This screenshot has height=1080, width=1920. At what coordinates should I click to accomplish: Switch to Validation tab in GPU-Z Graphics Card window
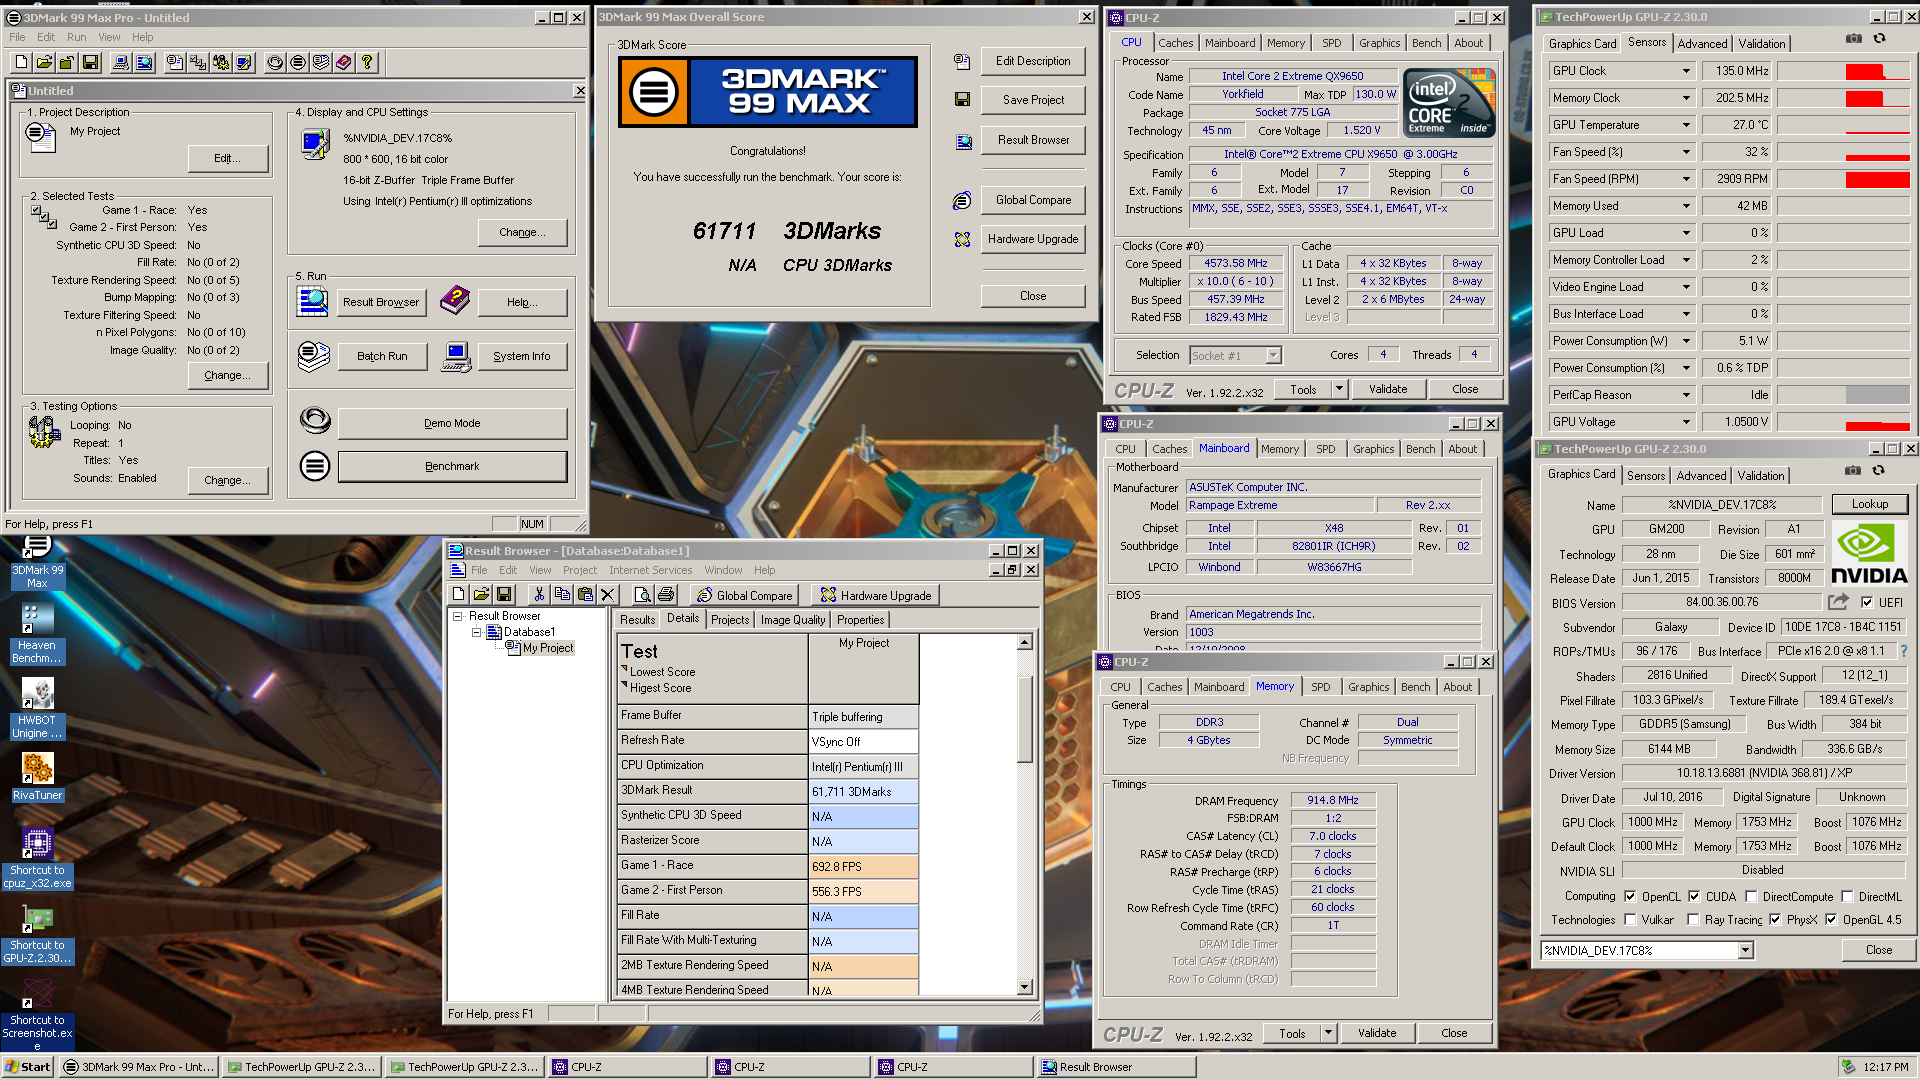click(x=1760, y=476)
